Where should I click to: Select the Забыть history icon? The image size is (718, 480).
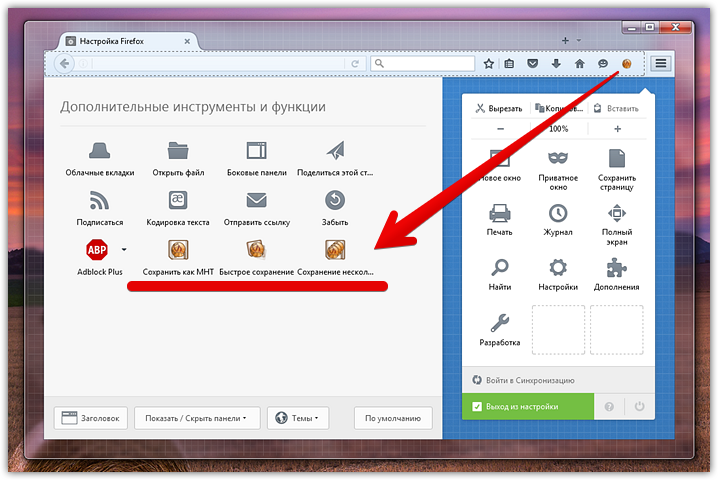[x=335, y=200]
